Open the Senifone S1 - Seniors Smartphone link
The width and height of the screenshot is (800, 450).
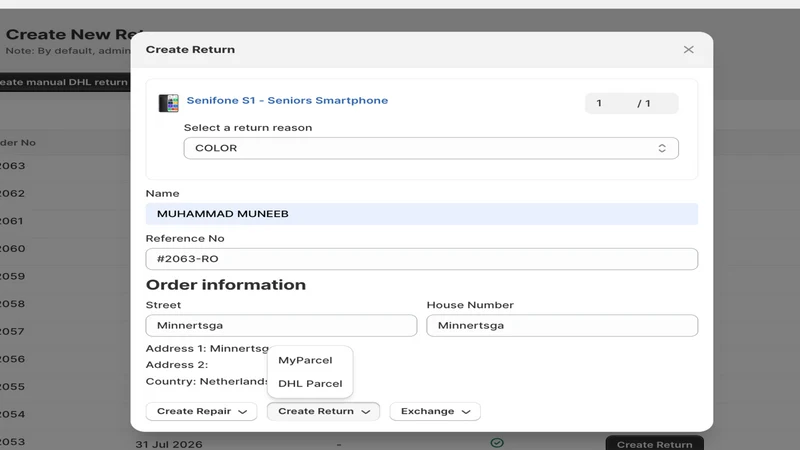[287, 101]
